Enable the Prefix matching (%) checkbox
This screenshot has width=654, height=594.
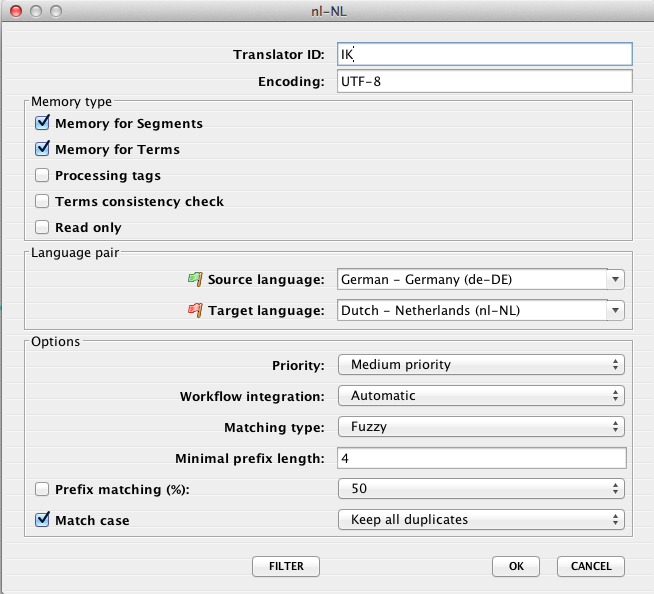coord(42,489)
